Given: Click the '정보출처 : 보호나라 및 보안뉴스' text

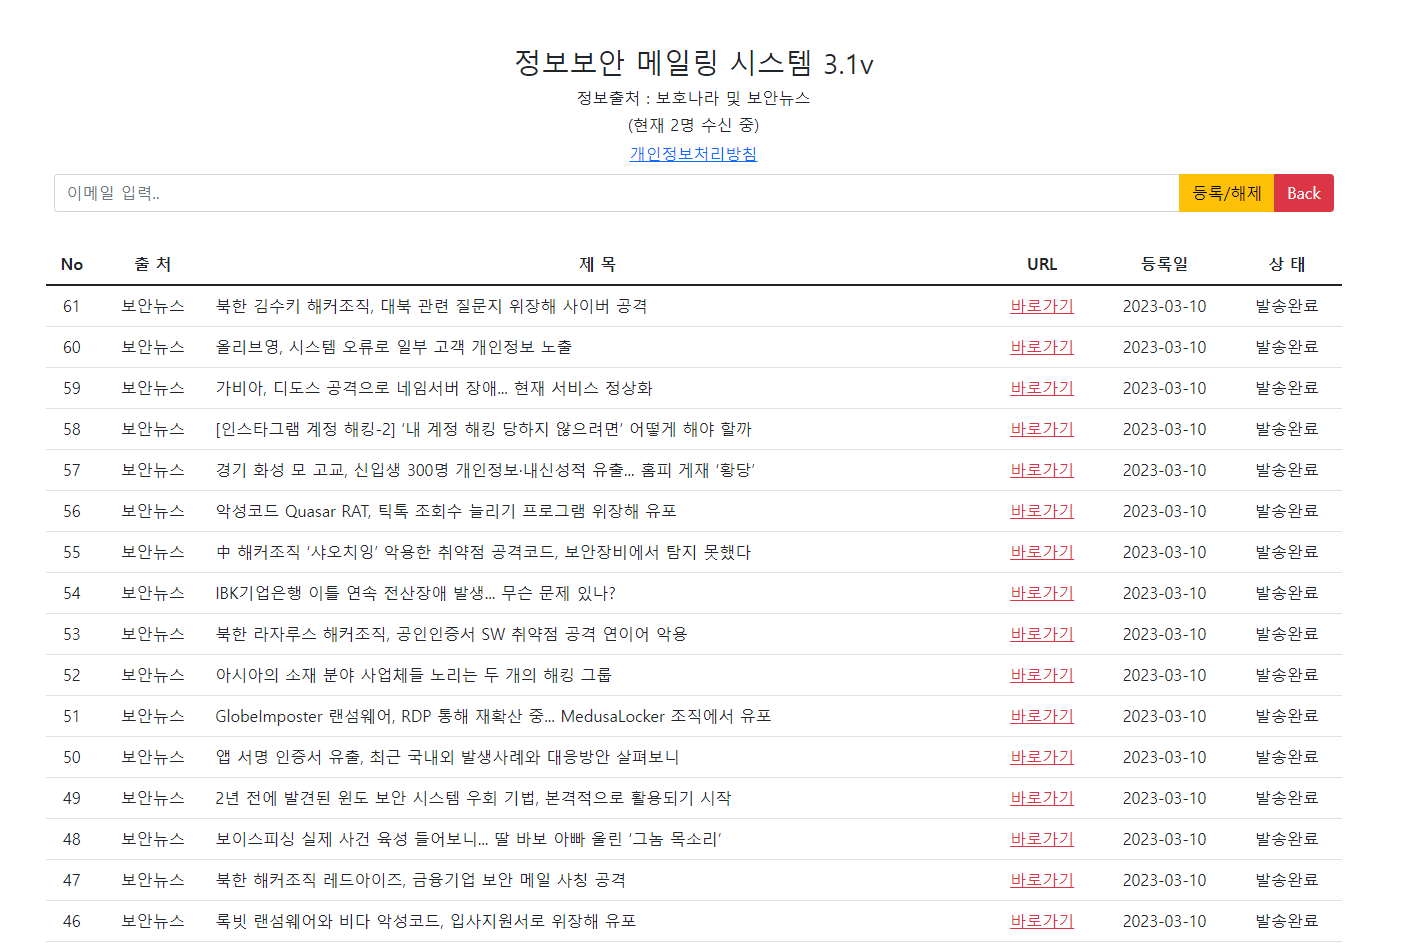Looking at the screenshot, I should pyautogui.click(x=693, y=98).
